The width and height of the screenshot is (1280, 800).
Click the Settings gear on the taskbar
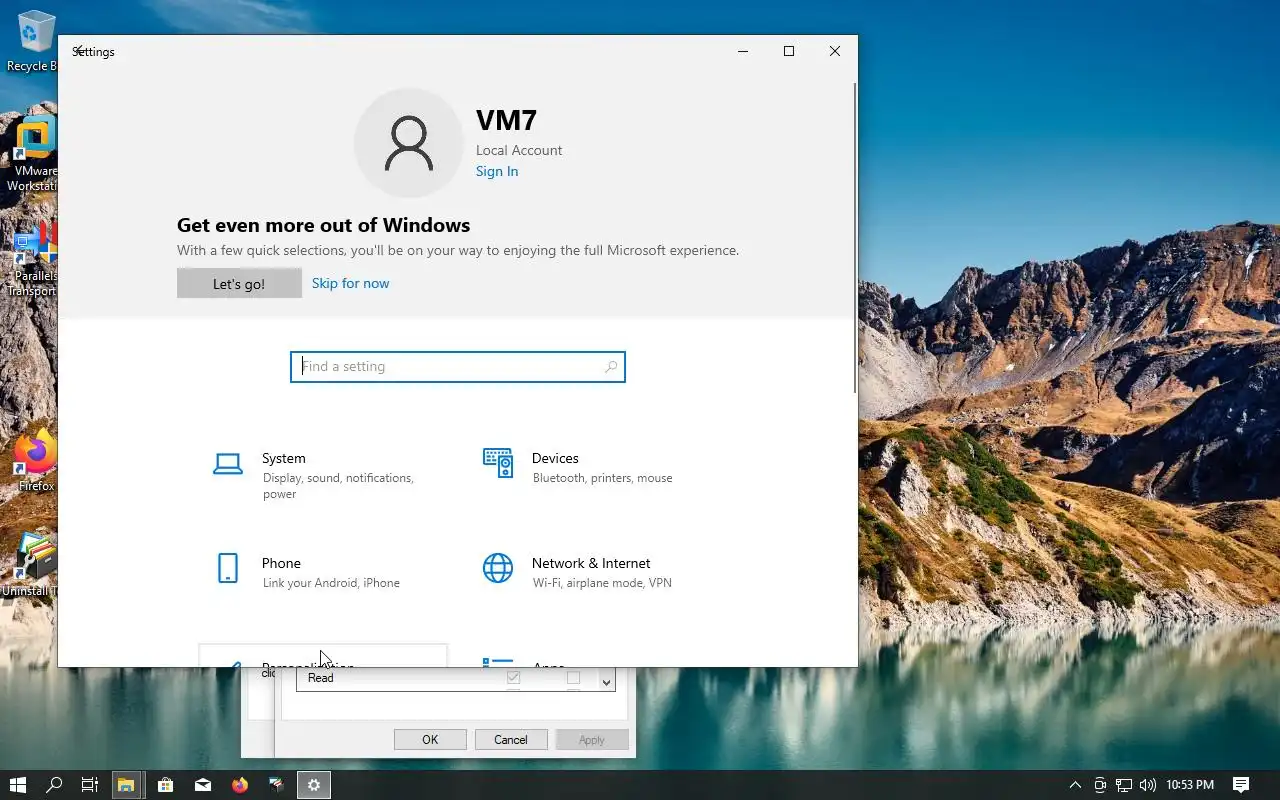click(313, 785)
